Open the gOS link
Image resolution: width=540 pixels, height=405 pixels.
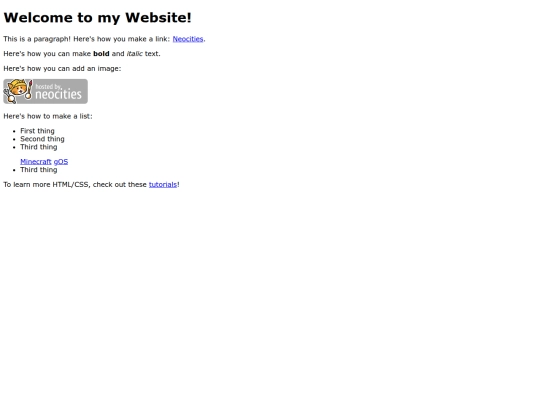(61, 162)
